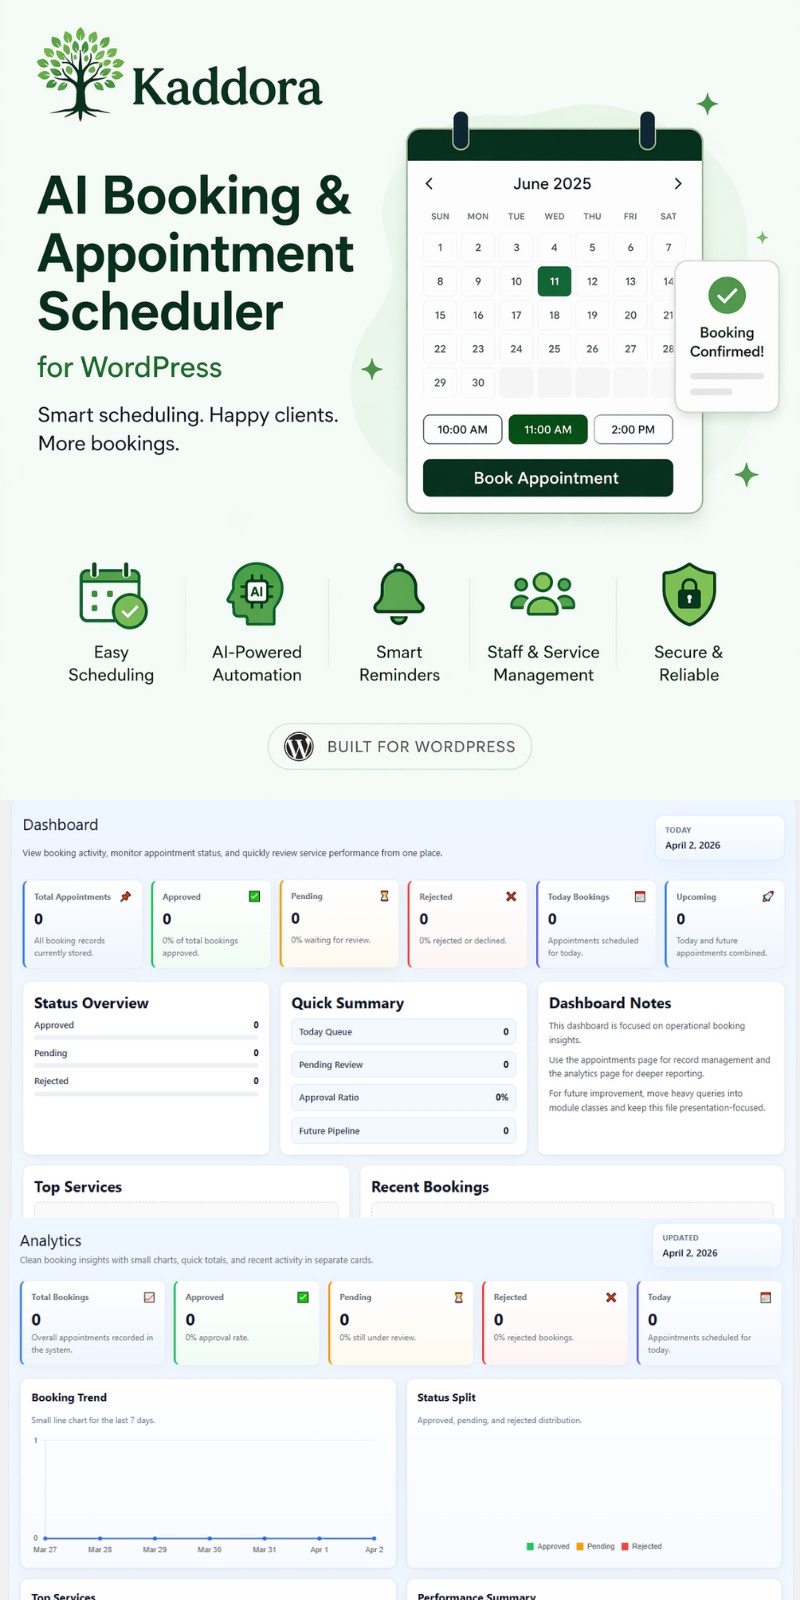Viewport: 800px width, 1600px height.
Task: Click hourglass icon on Analytics Pending card
Action: pyautogui.click(x=459, y=1297)
